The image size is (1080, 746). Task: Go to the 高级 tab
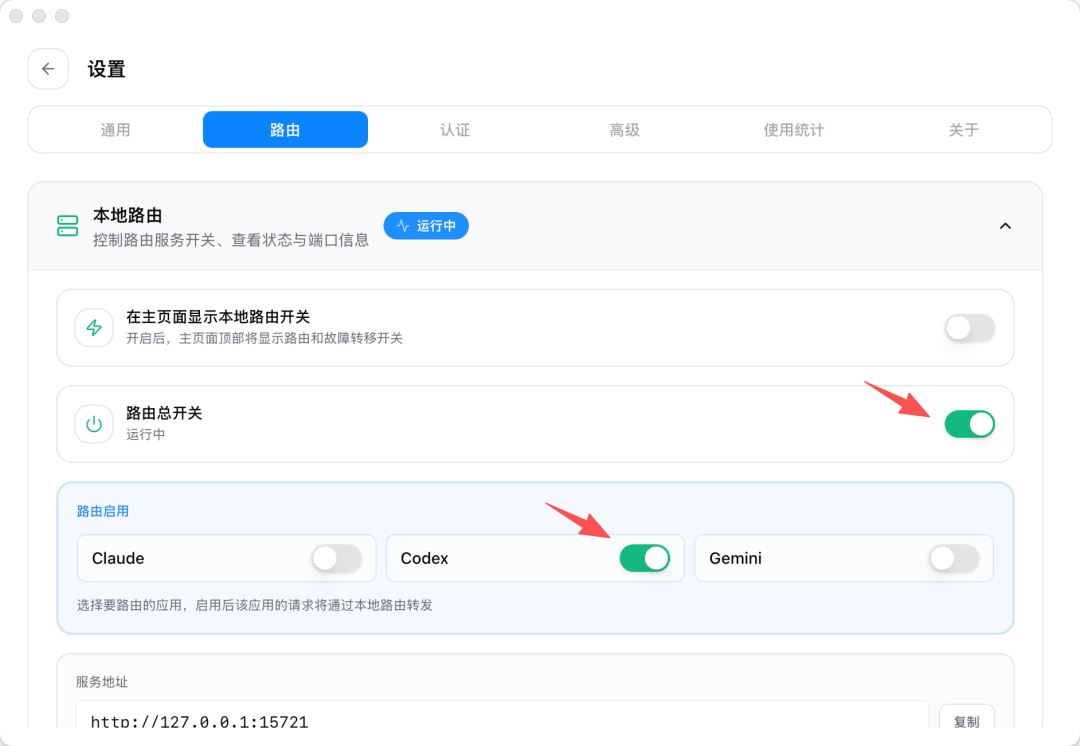[x=625, y=129]
